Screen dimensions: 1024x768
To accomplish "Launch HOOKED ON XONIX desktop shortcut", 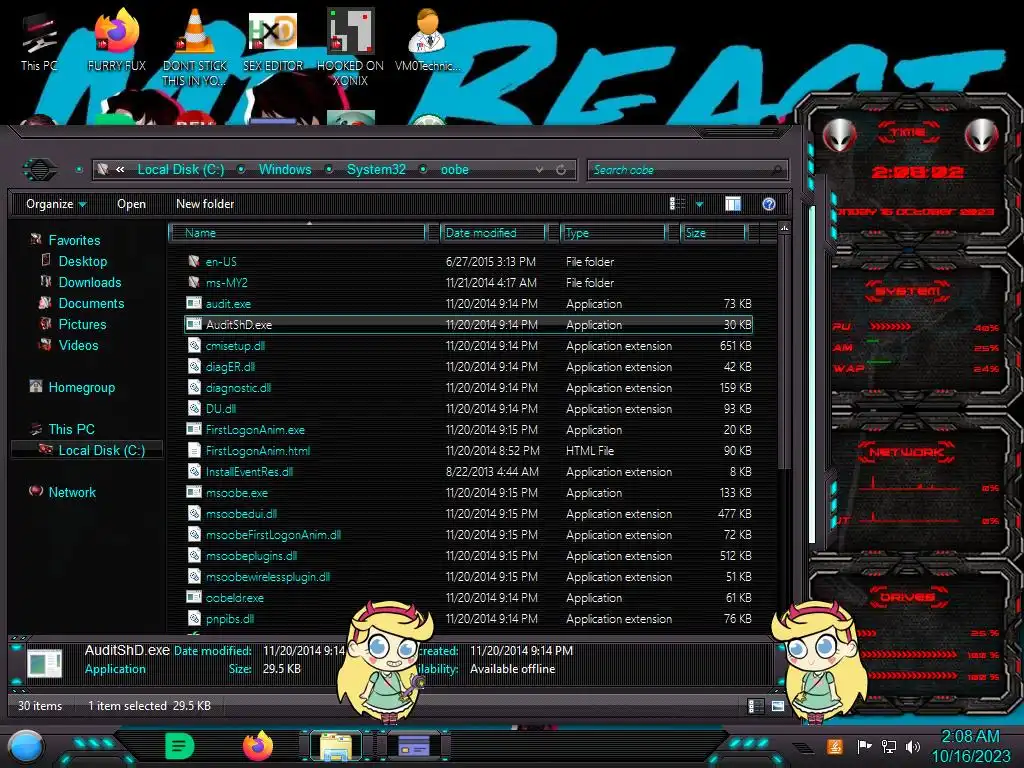I will coord(350,47).
